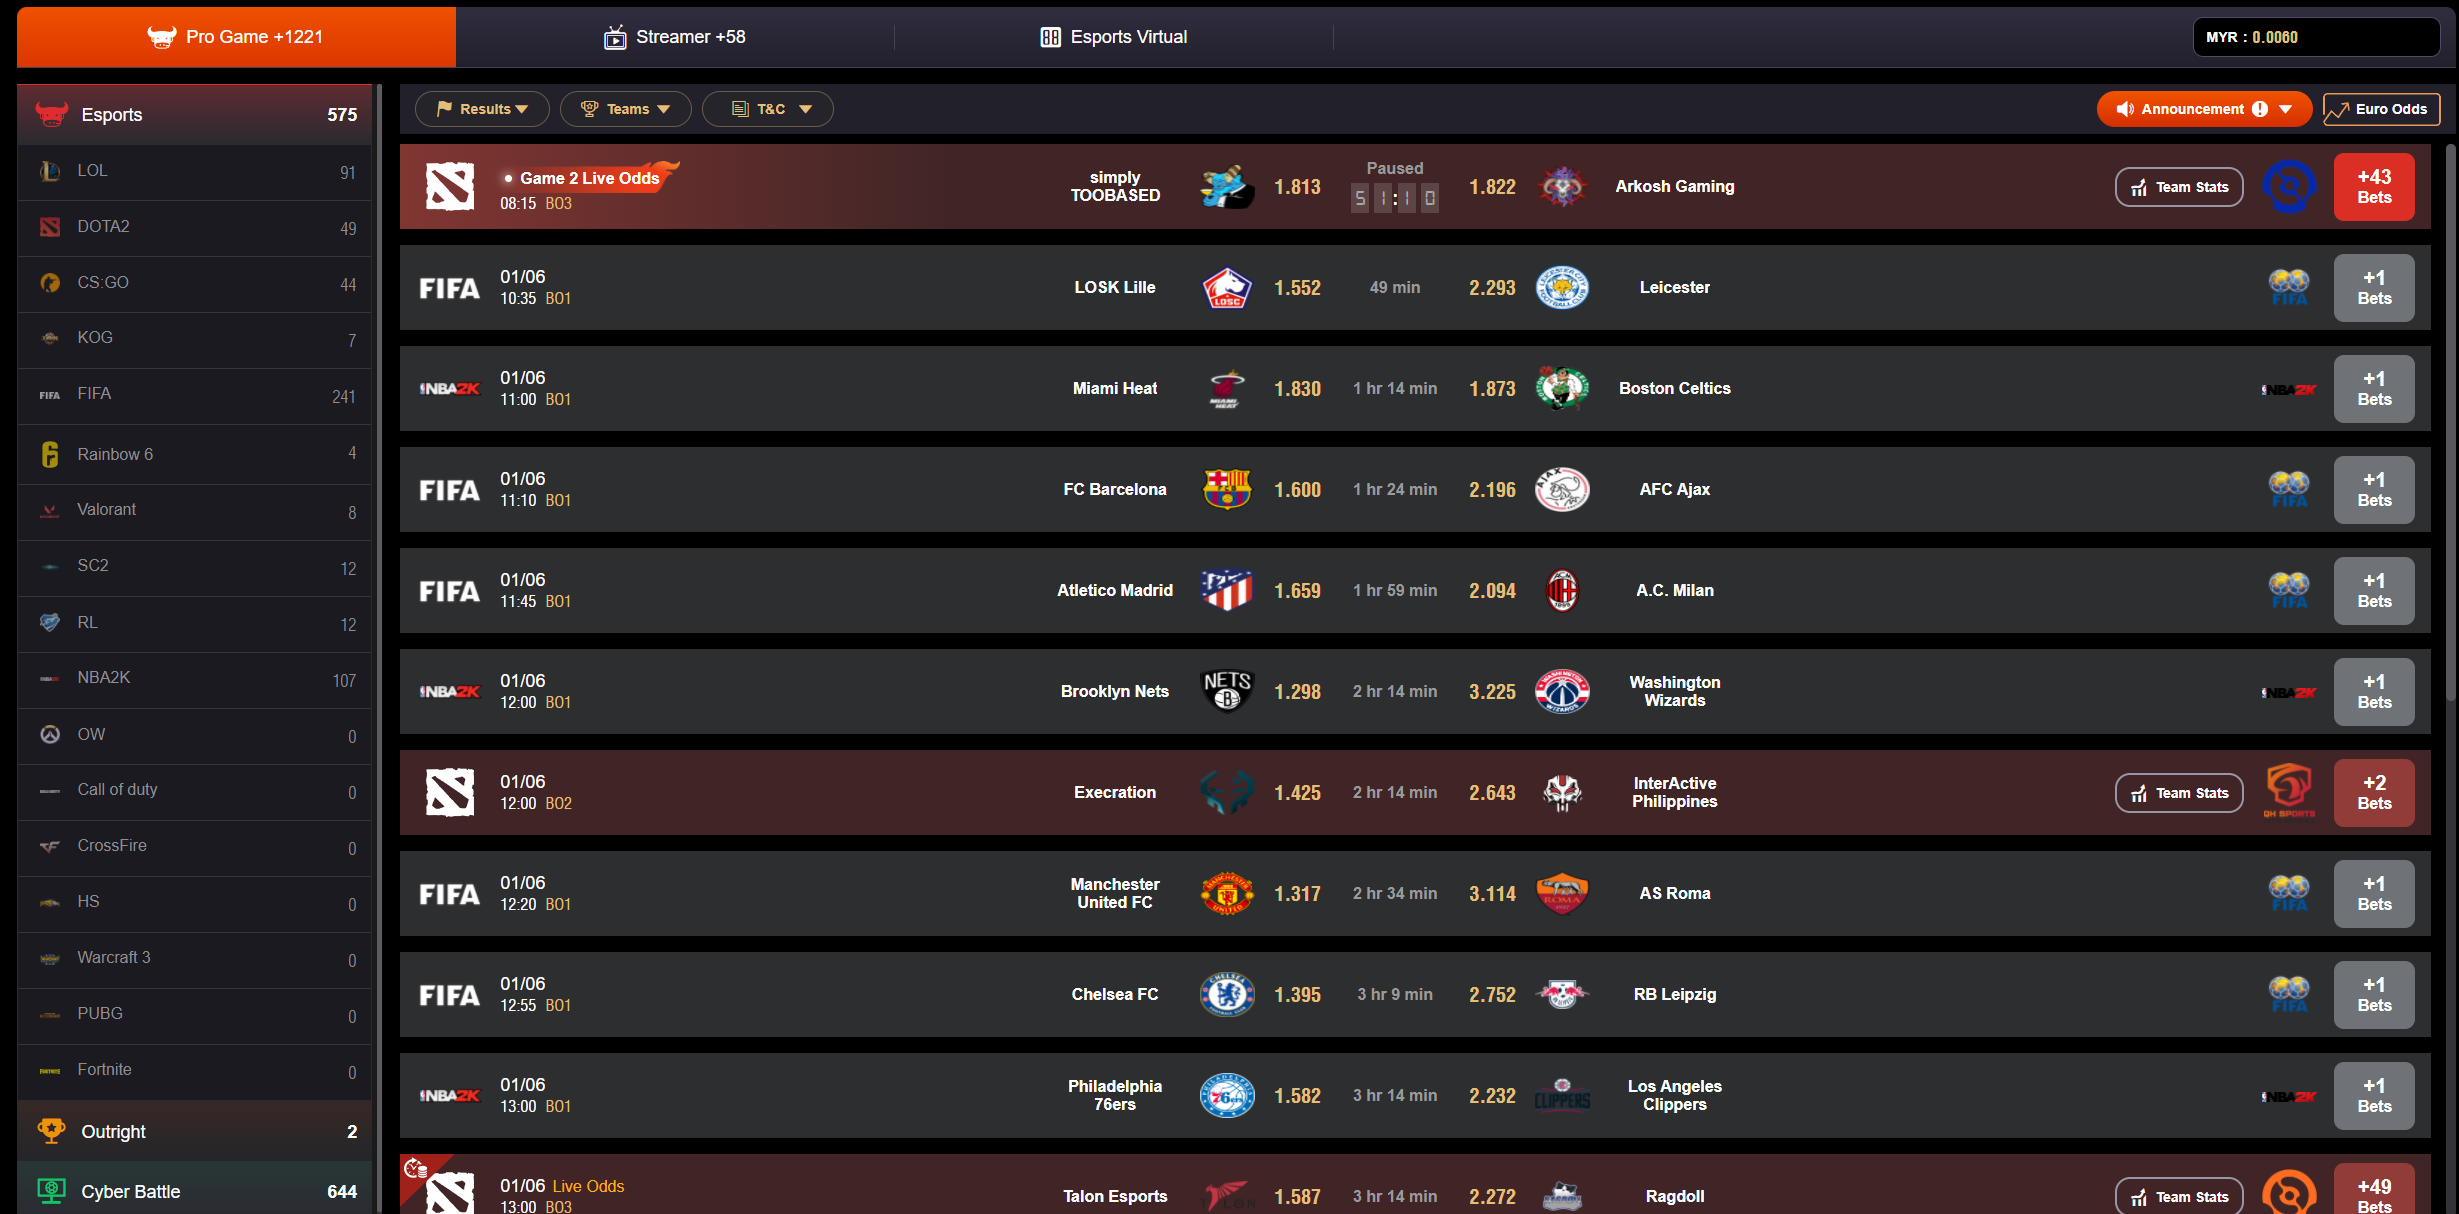Click the LOSC Lille team crest

1226,288
